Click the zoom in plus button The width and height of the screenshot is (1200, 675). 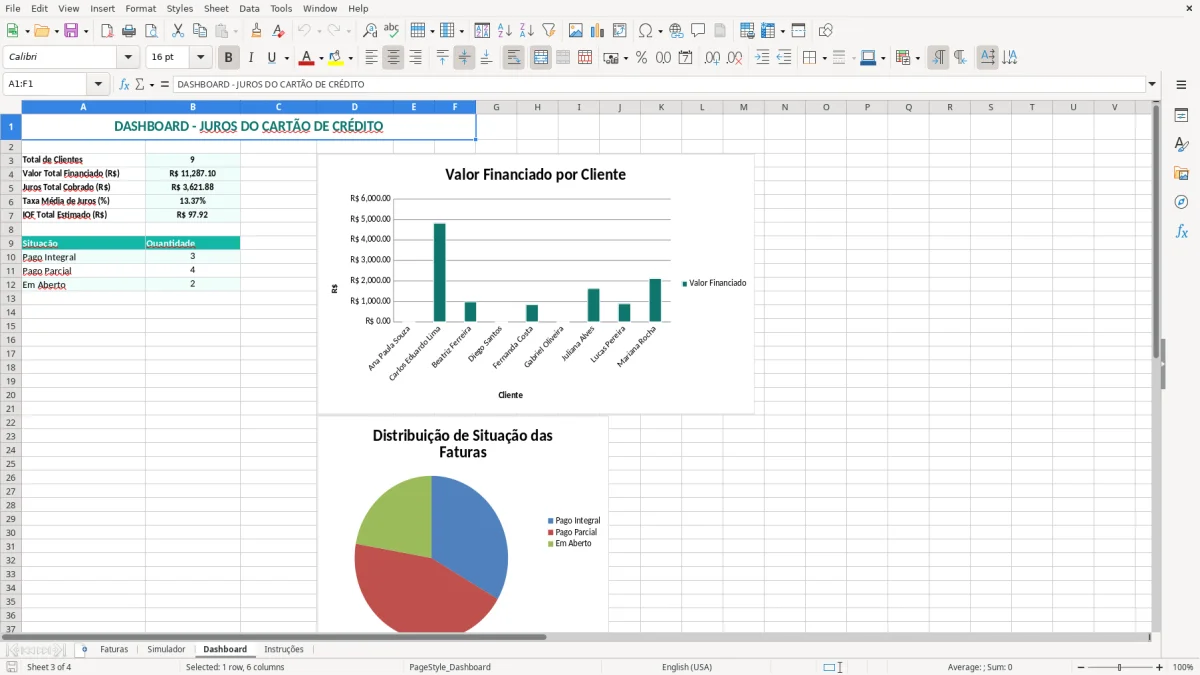tap(1160, 667)
